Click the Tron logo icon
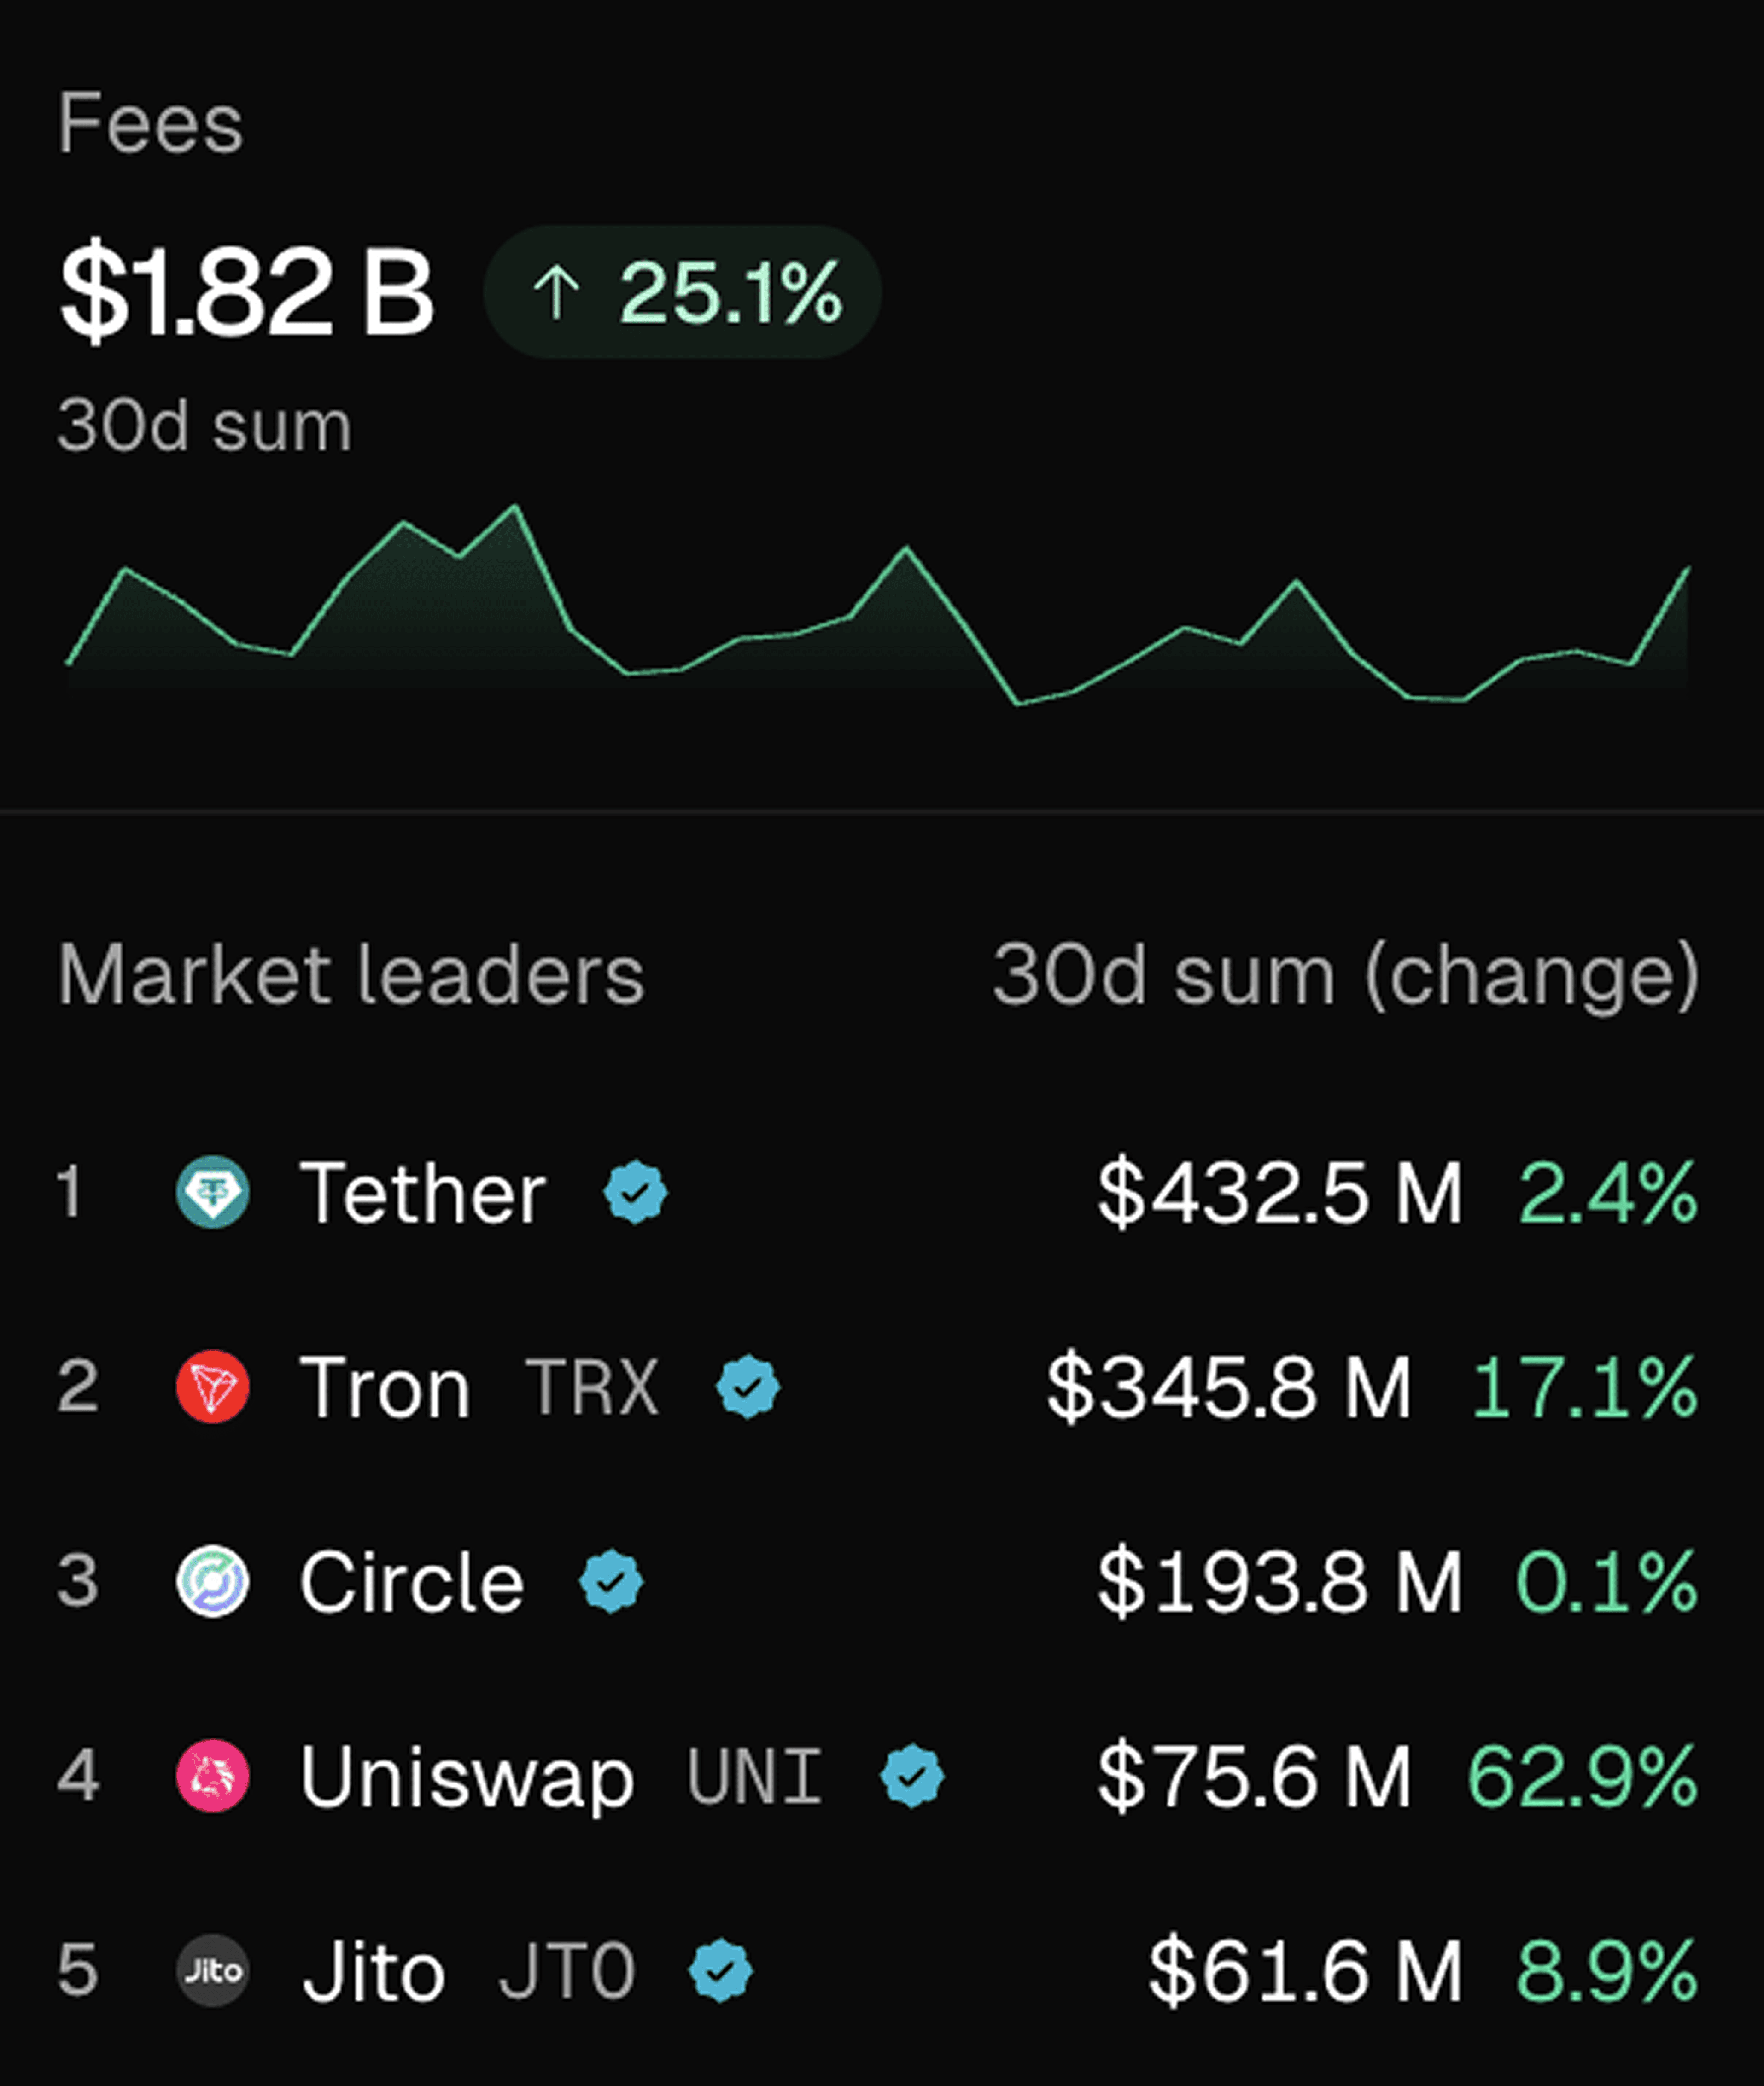Image resolution: width=1764 pixels, height=2086 pixels. [x=212, y=1387]
